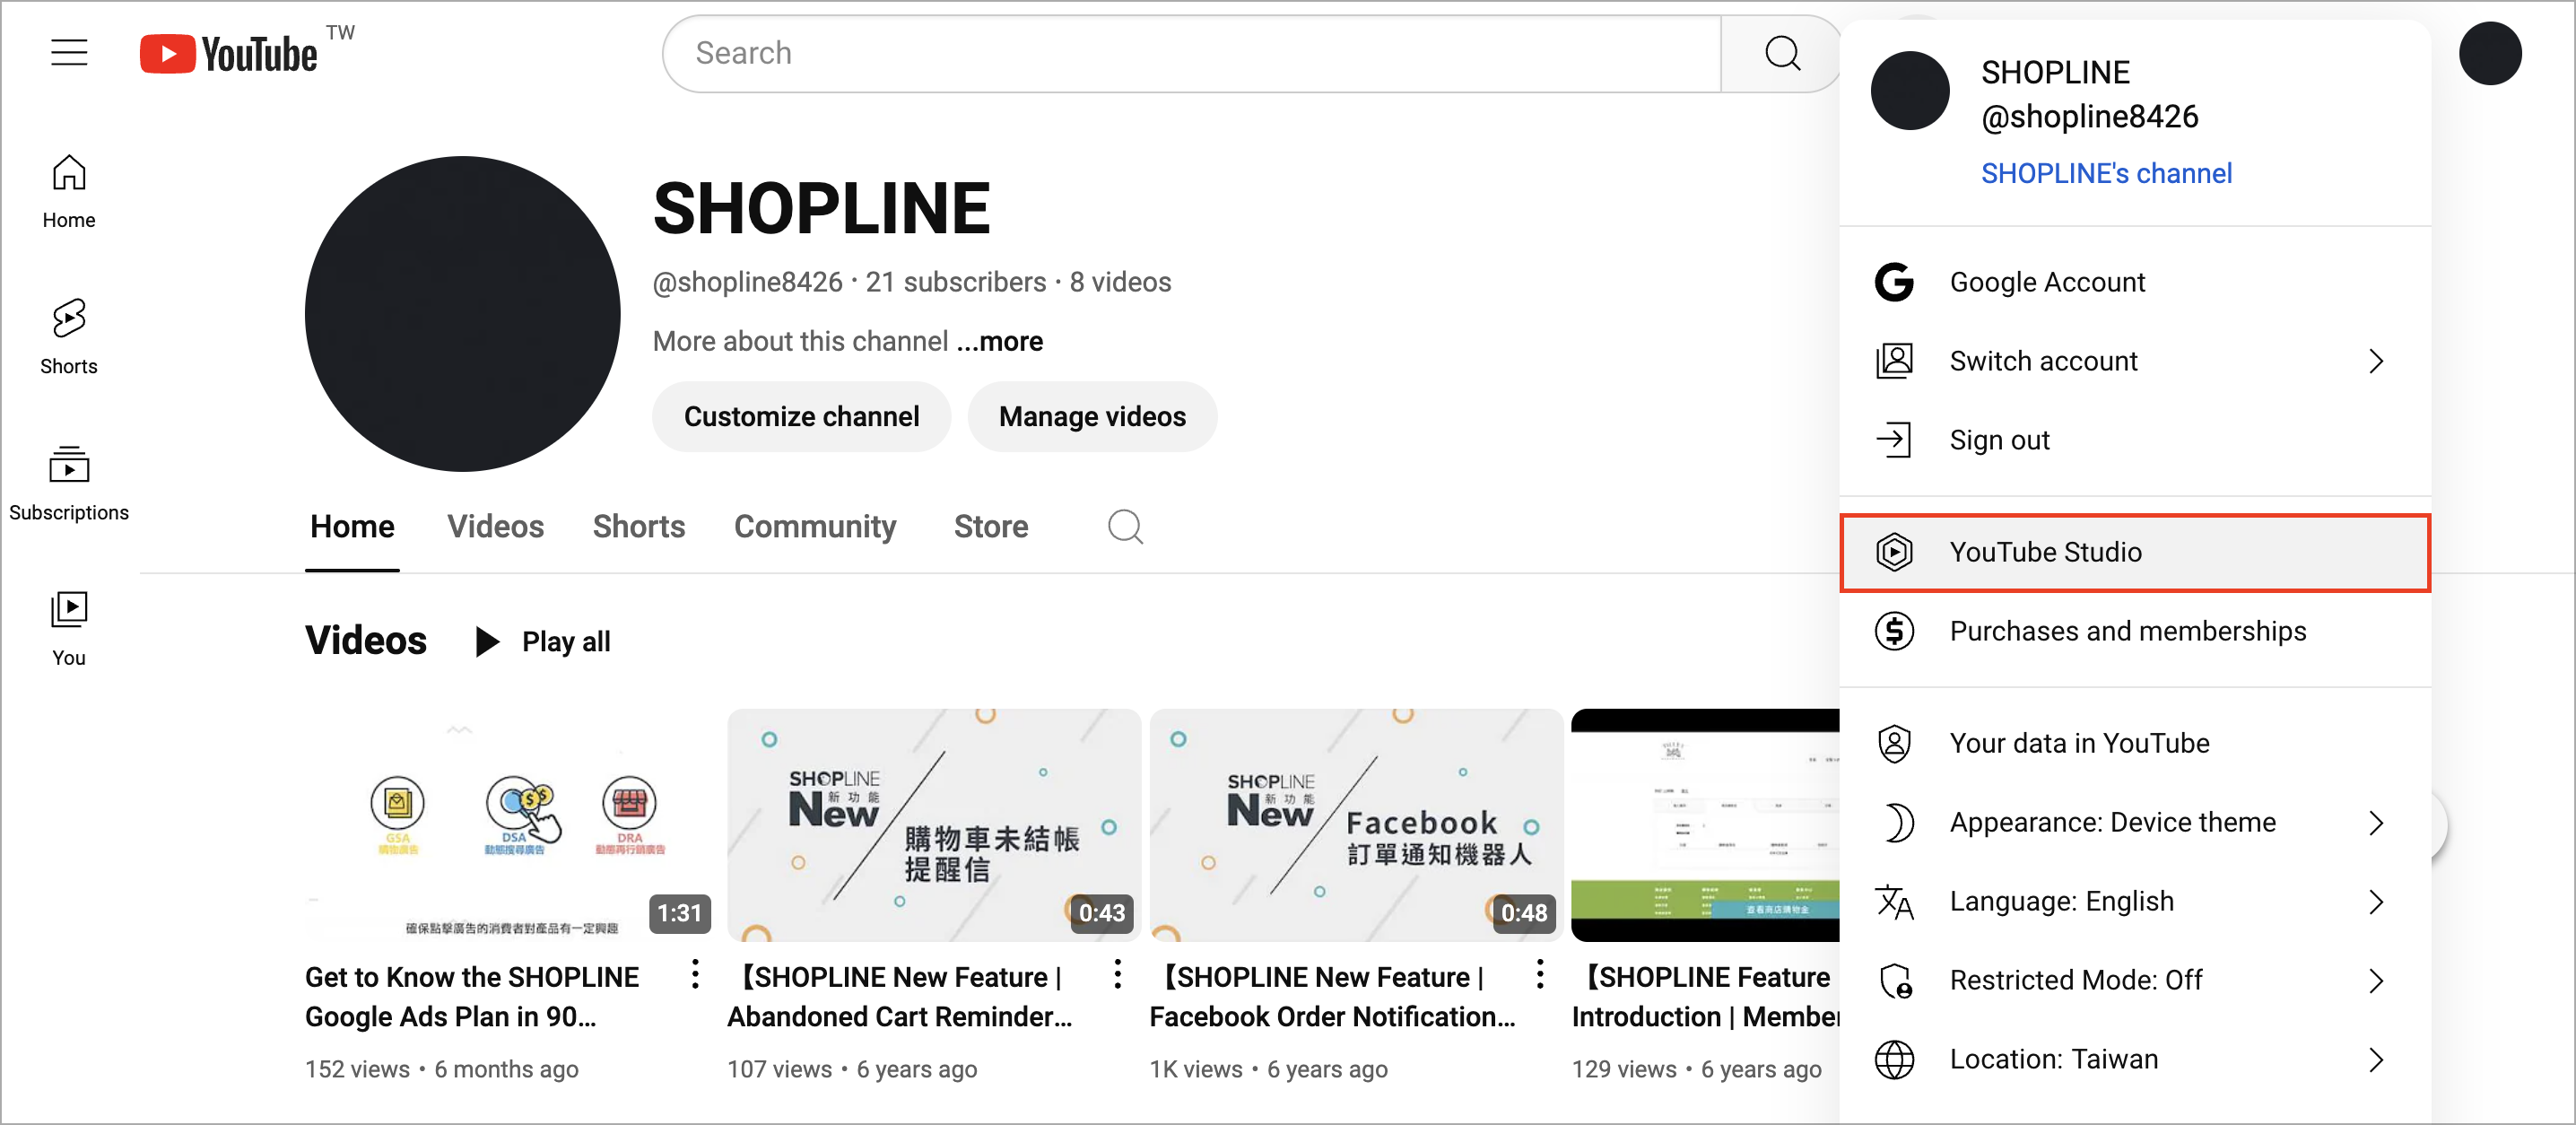This screenshot has width=2576, height=1125.
Task: Expand the Appearance submenu chevron
Action: point(2377,822)
